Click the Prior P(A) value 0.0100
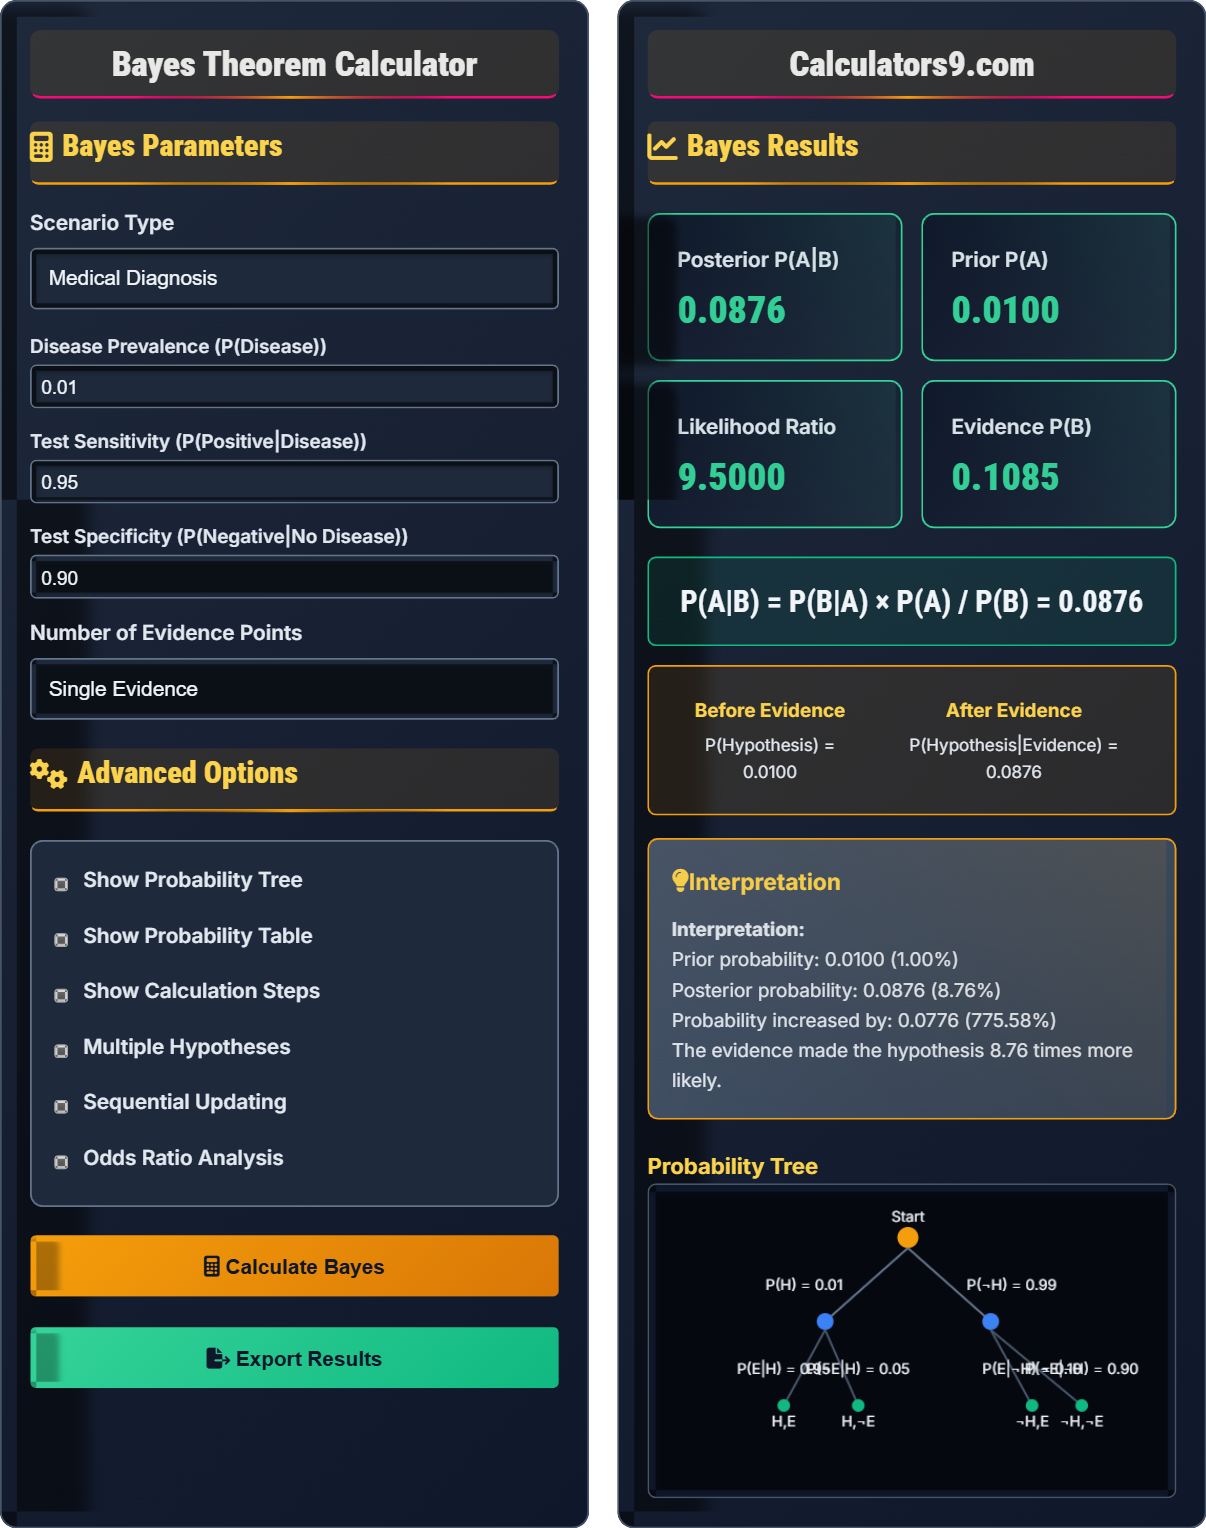Viewport: 1206px width, 1528px height. [1006, 310]
